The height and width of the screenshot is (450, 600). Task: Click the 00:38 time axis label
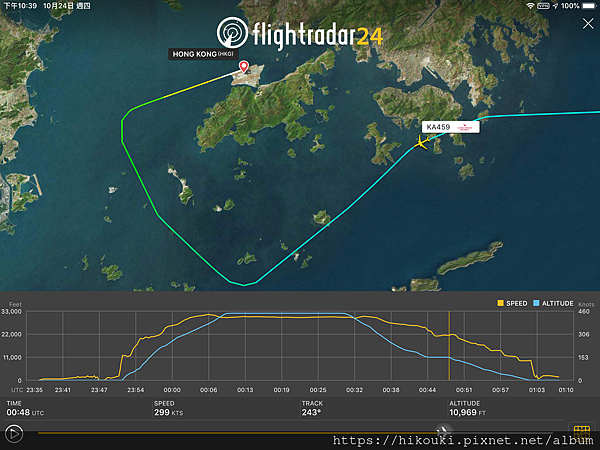(x=391, y=390)
